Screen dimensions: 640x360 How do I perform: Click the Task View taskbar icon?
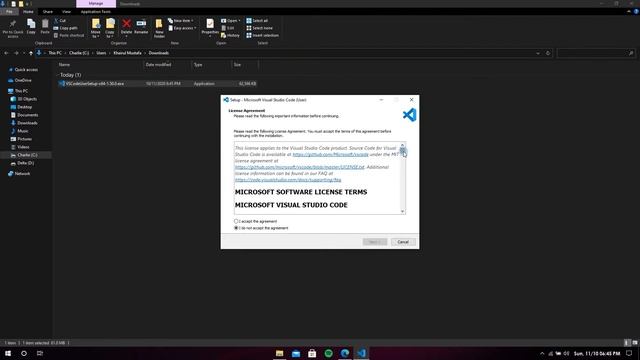(x=40, y=353)
